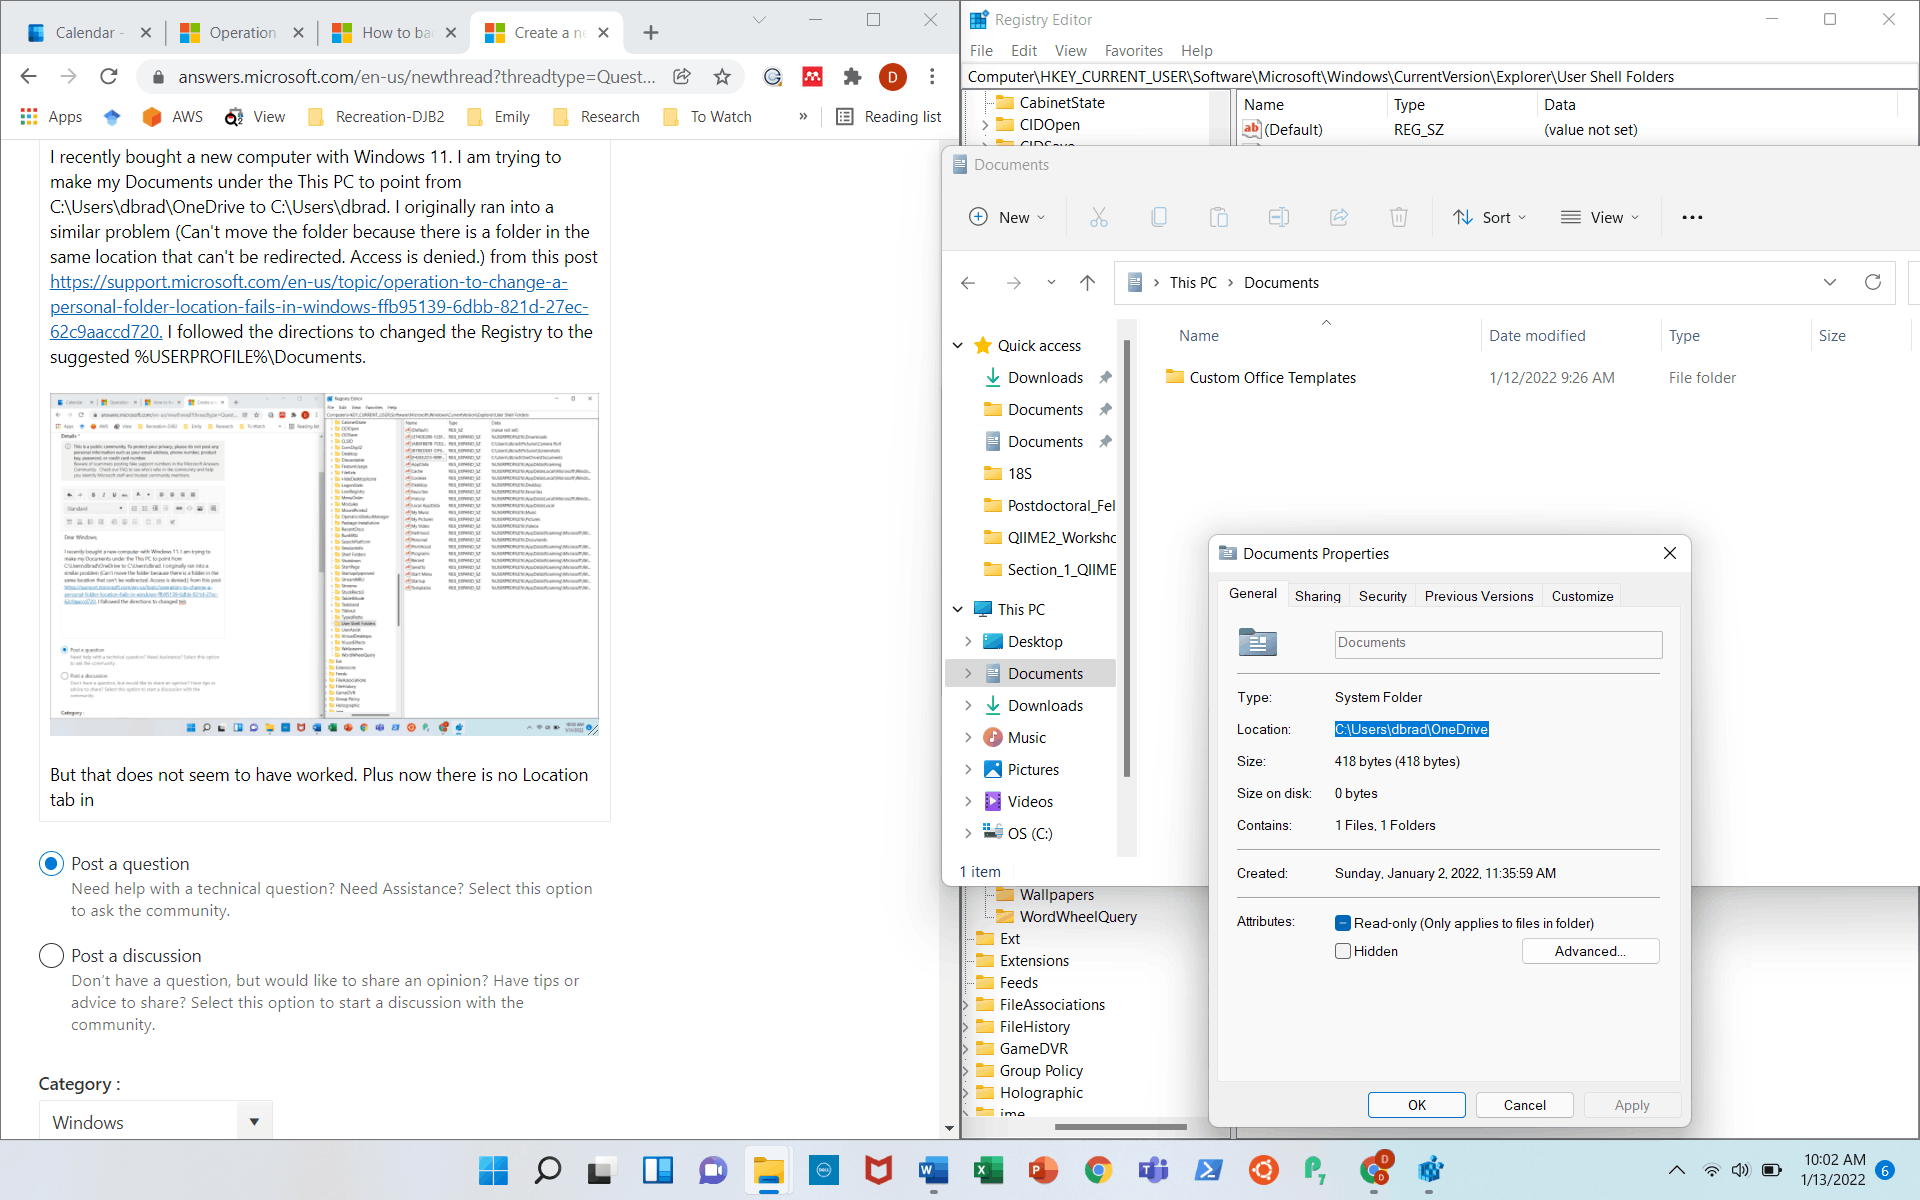1920x1200 pixels.
Task: Check the Hidden attribute checkbox
Action: tap(1343, 951)
